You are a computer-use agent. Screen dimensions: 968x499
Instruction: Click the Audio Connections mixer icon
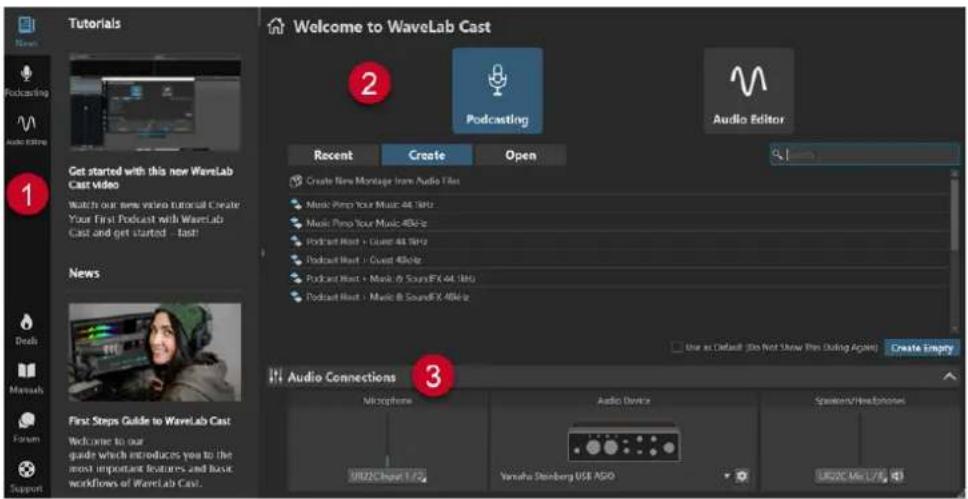[275, 376]
